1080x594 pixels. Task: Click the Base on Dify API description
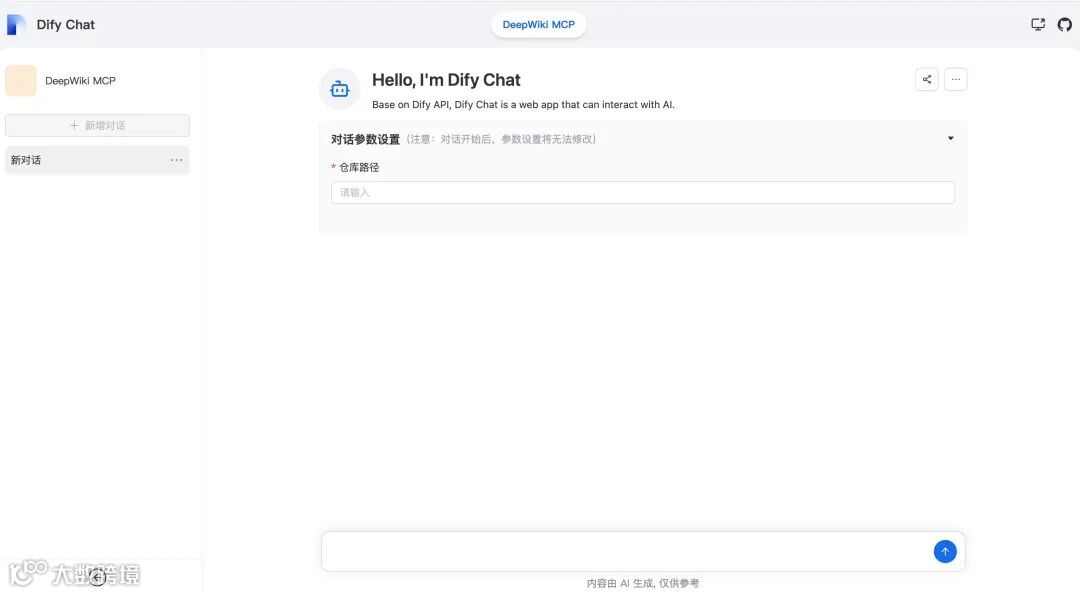point(523,105)
